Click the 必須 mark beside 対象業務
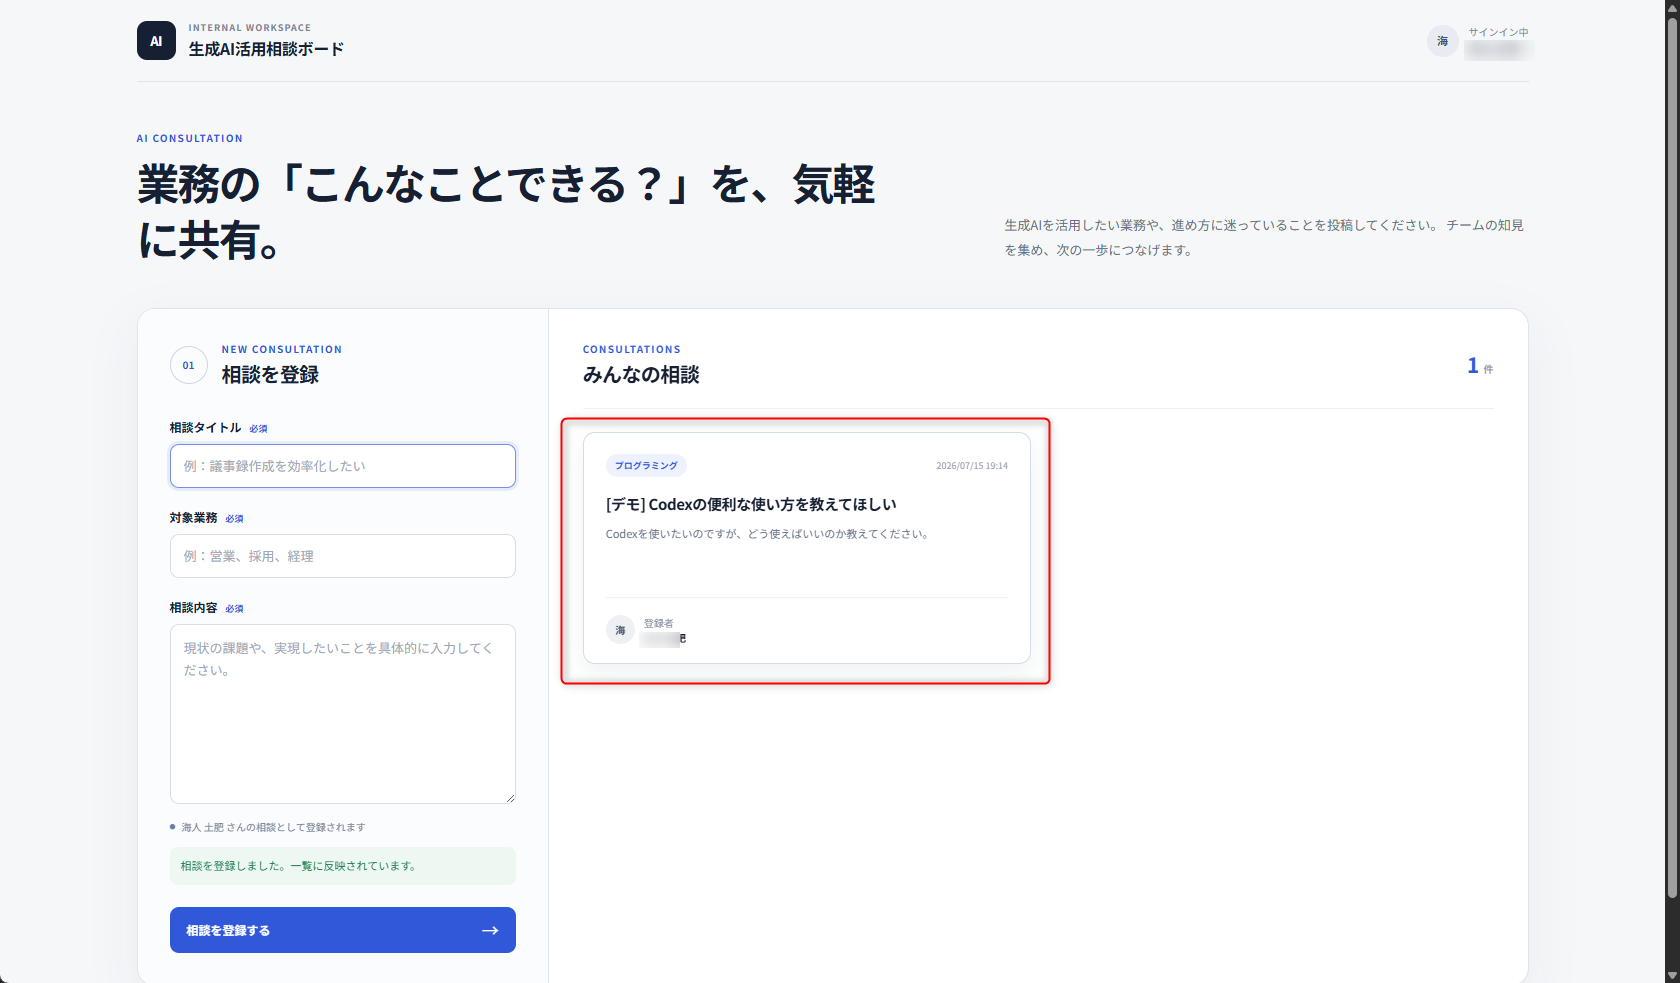The image size is (1680, 983). point(235,519)
